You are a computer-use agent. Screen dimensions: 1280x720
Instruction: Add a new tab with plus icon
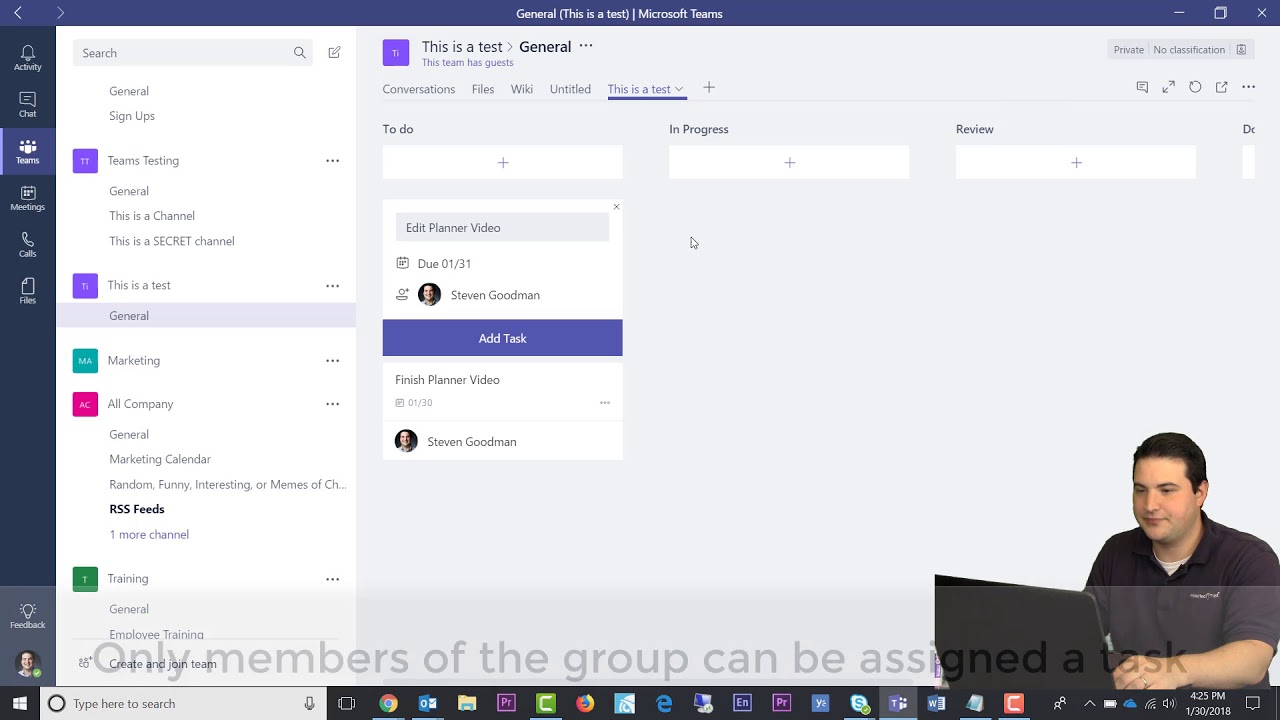709,88
